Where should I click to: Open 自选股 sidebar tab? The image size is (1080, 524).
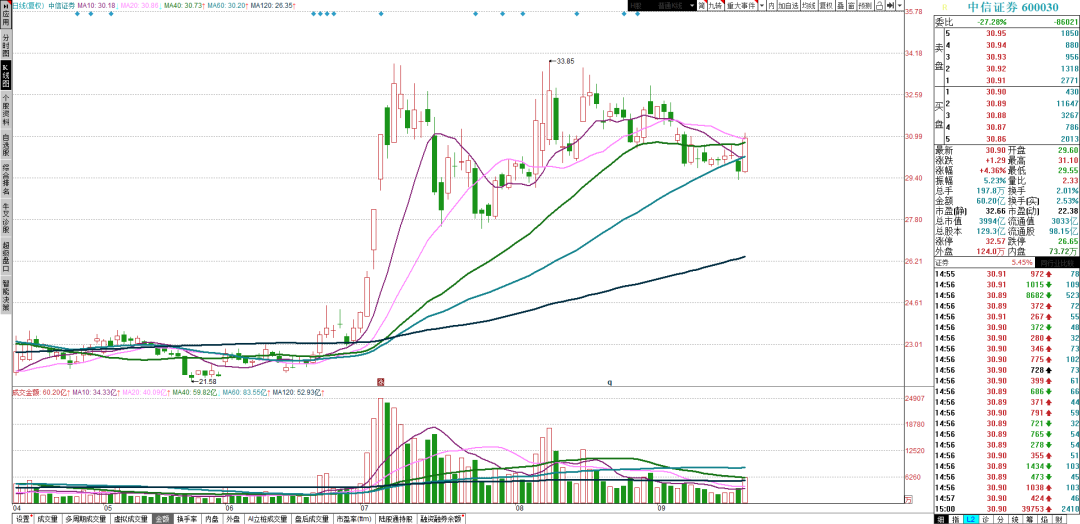(6, 147)
